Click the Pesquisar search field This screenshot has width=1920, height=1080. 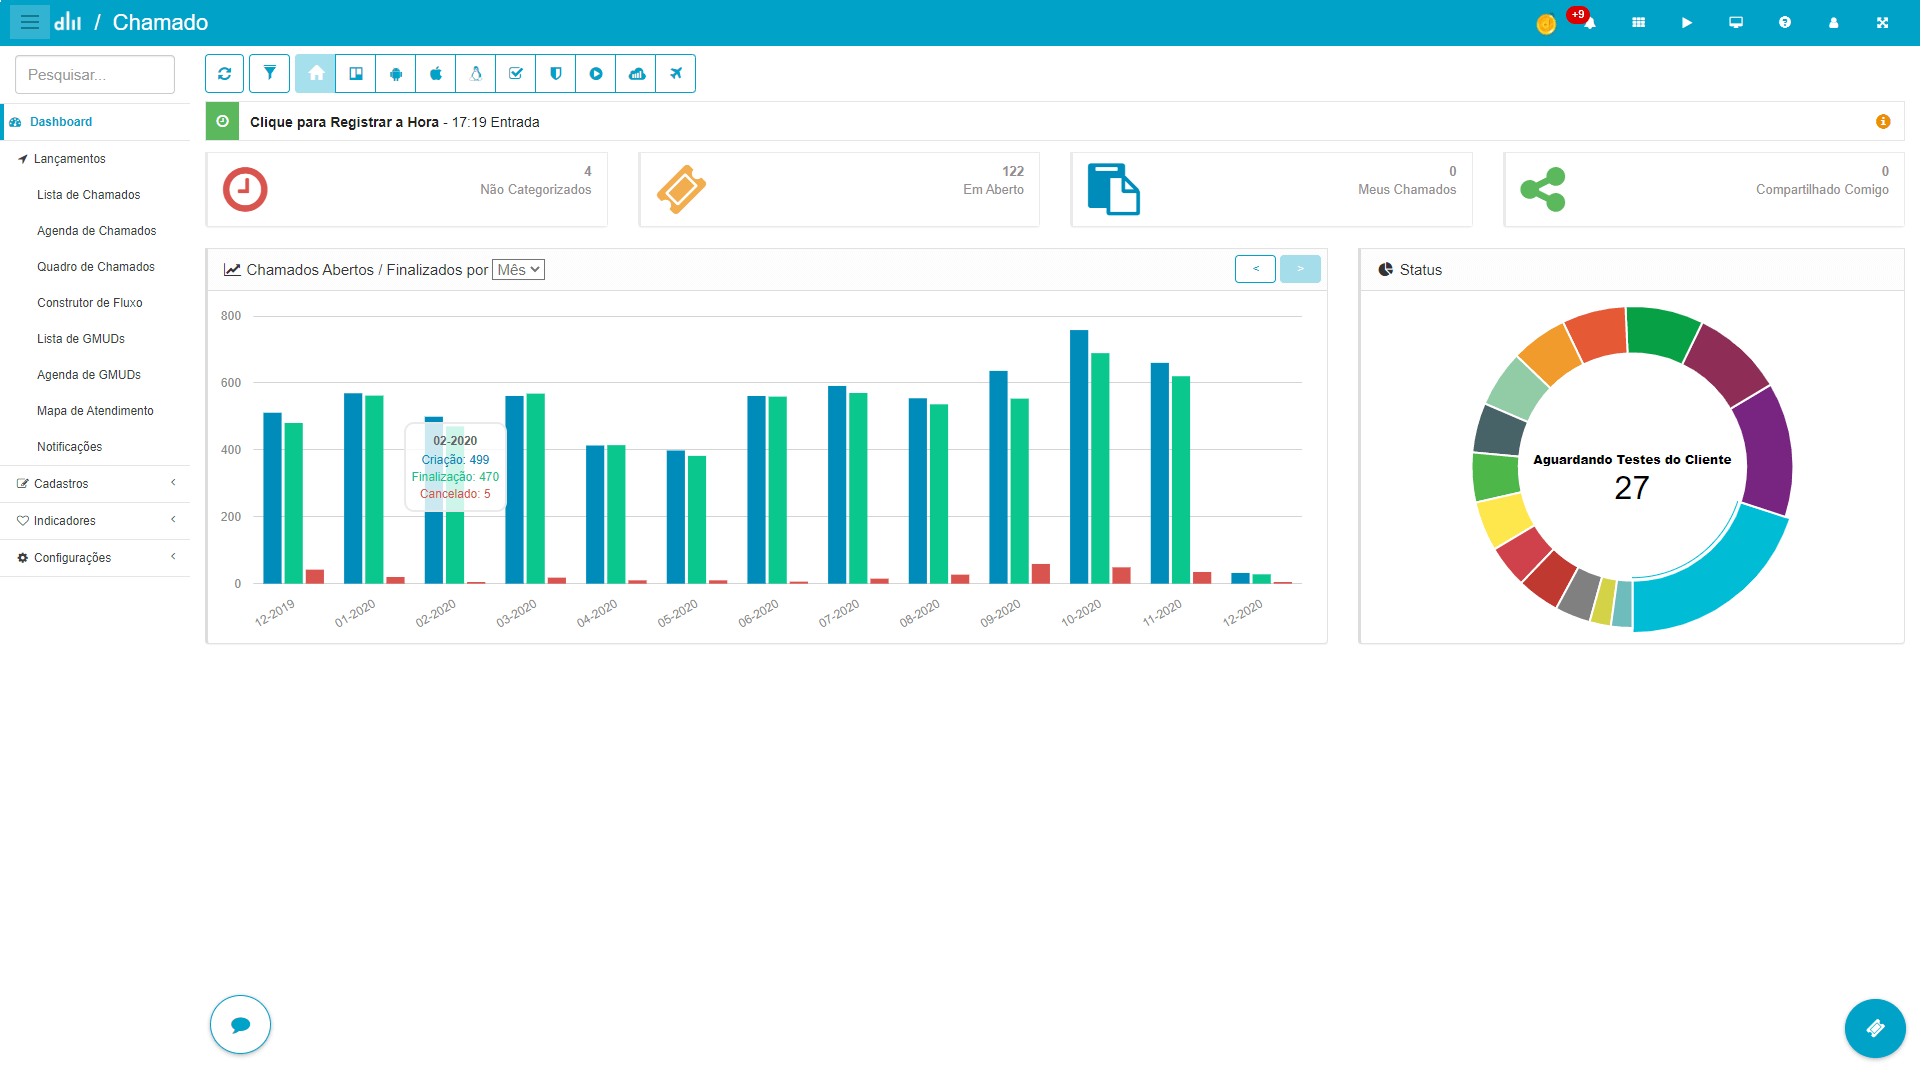pos(95,75)
